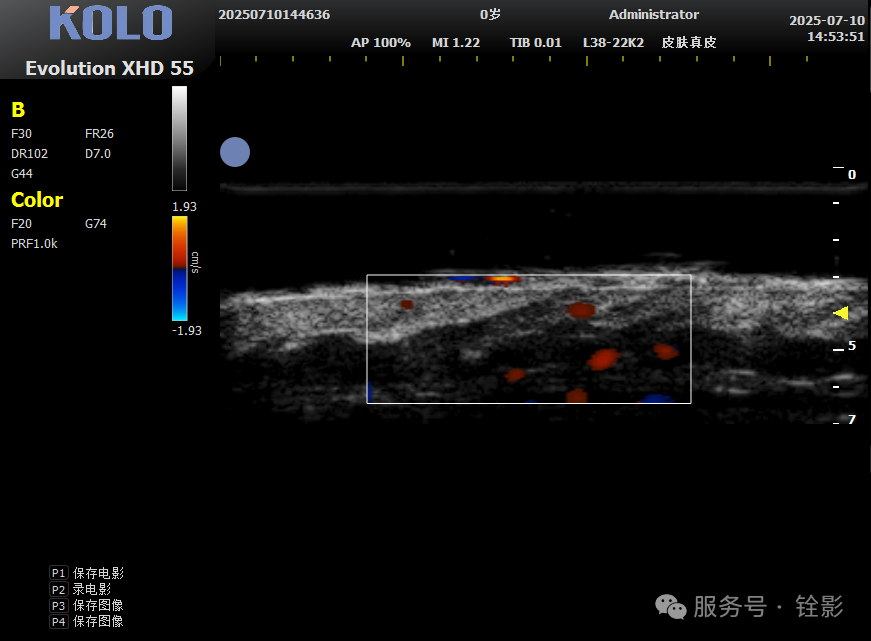Click the B mode label
Screen dimensions: 871x641
18,109
